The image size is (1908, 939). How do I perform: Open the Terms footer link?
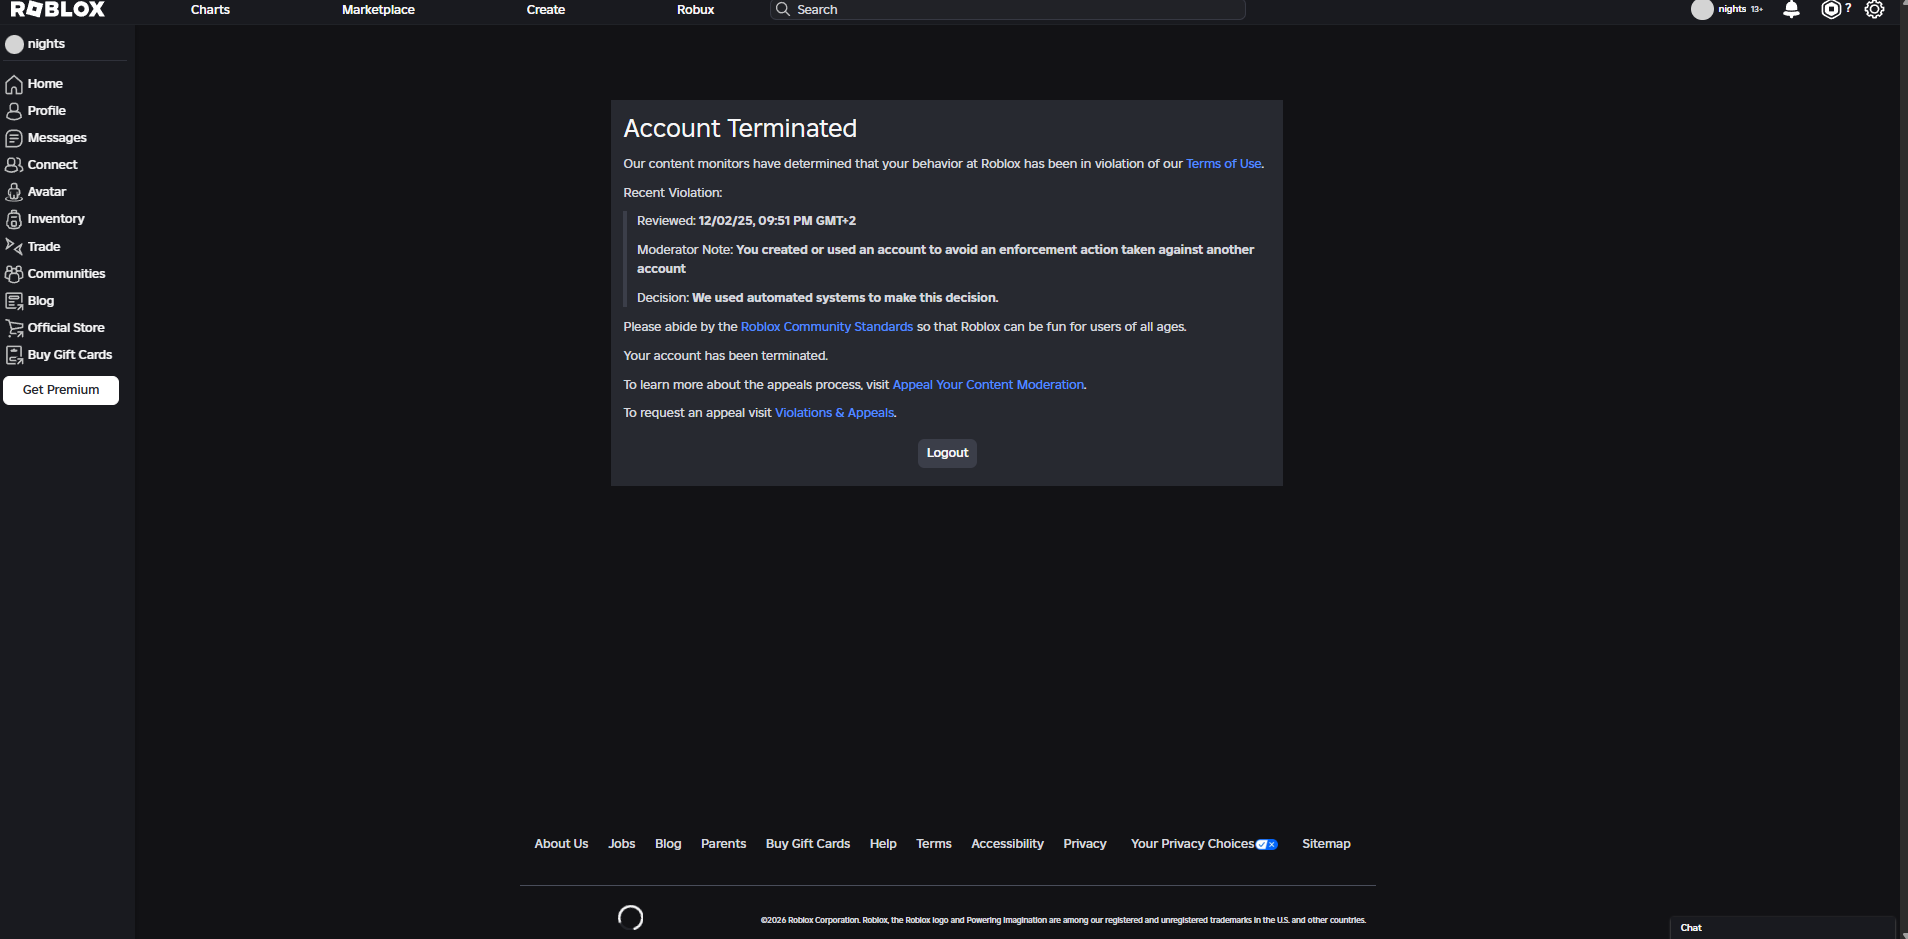[x=934, y=844]
